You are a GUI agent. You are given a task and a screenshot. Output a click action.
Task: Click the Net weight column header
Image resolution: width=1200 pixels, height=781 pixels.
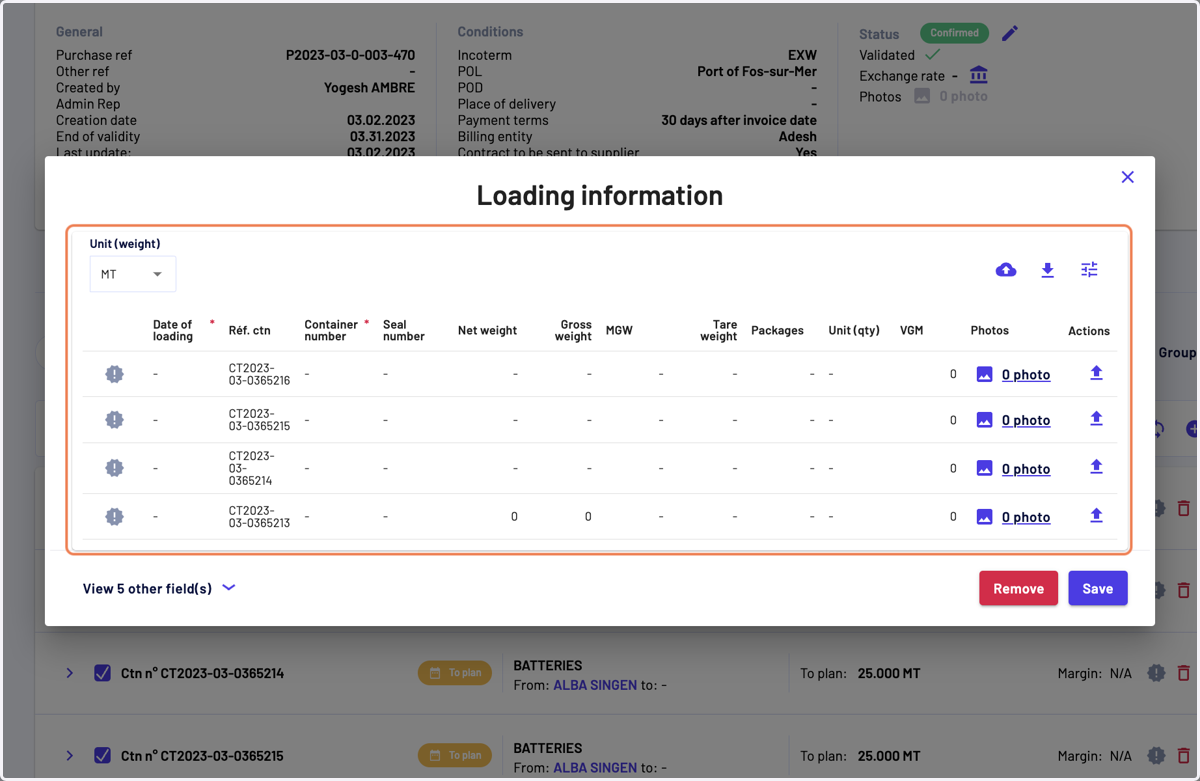(x=487, y=330)
